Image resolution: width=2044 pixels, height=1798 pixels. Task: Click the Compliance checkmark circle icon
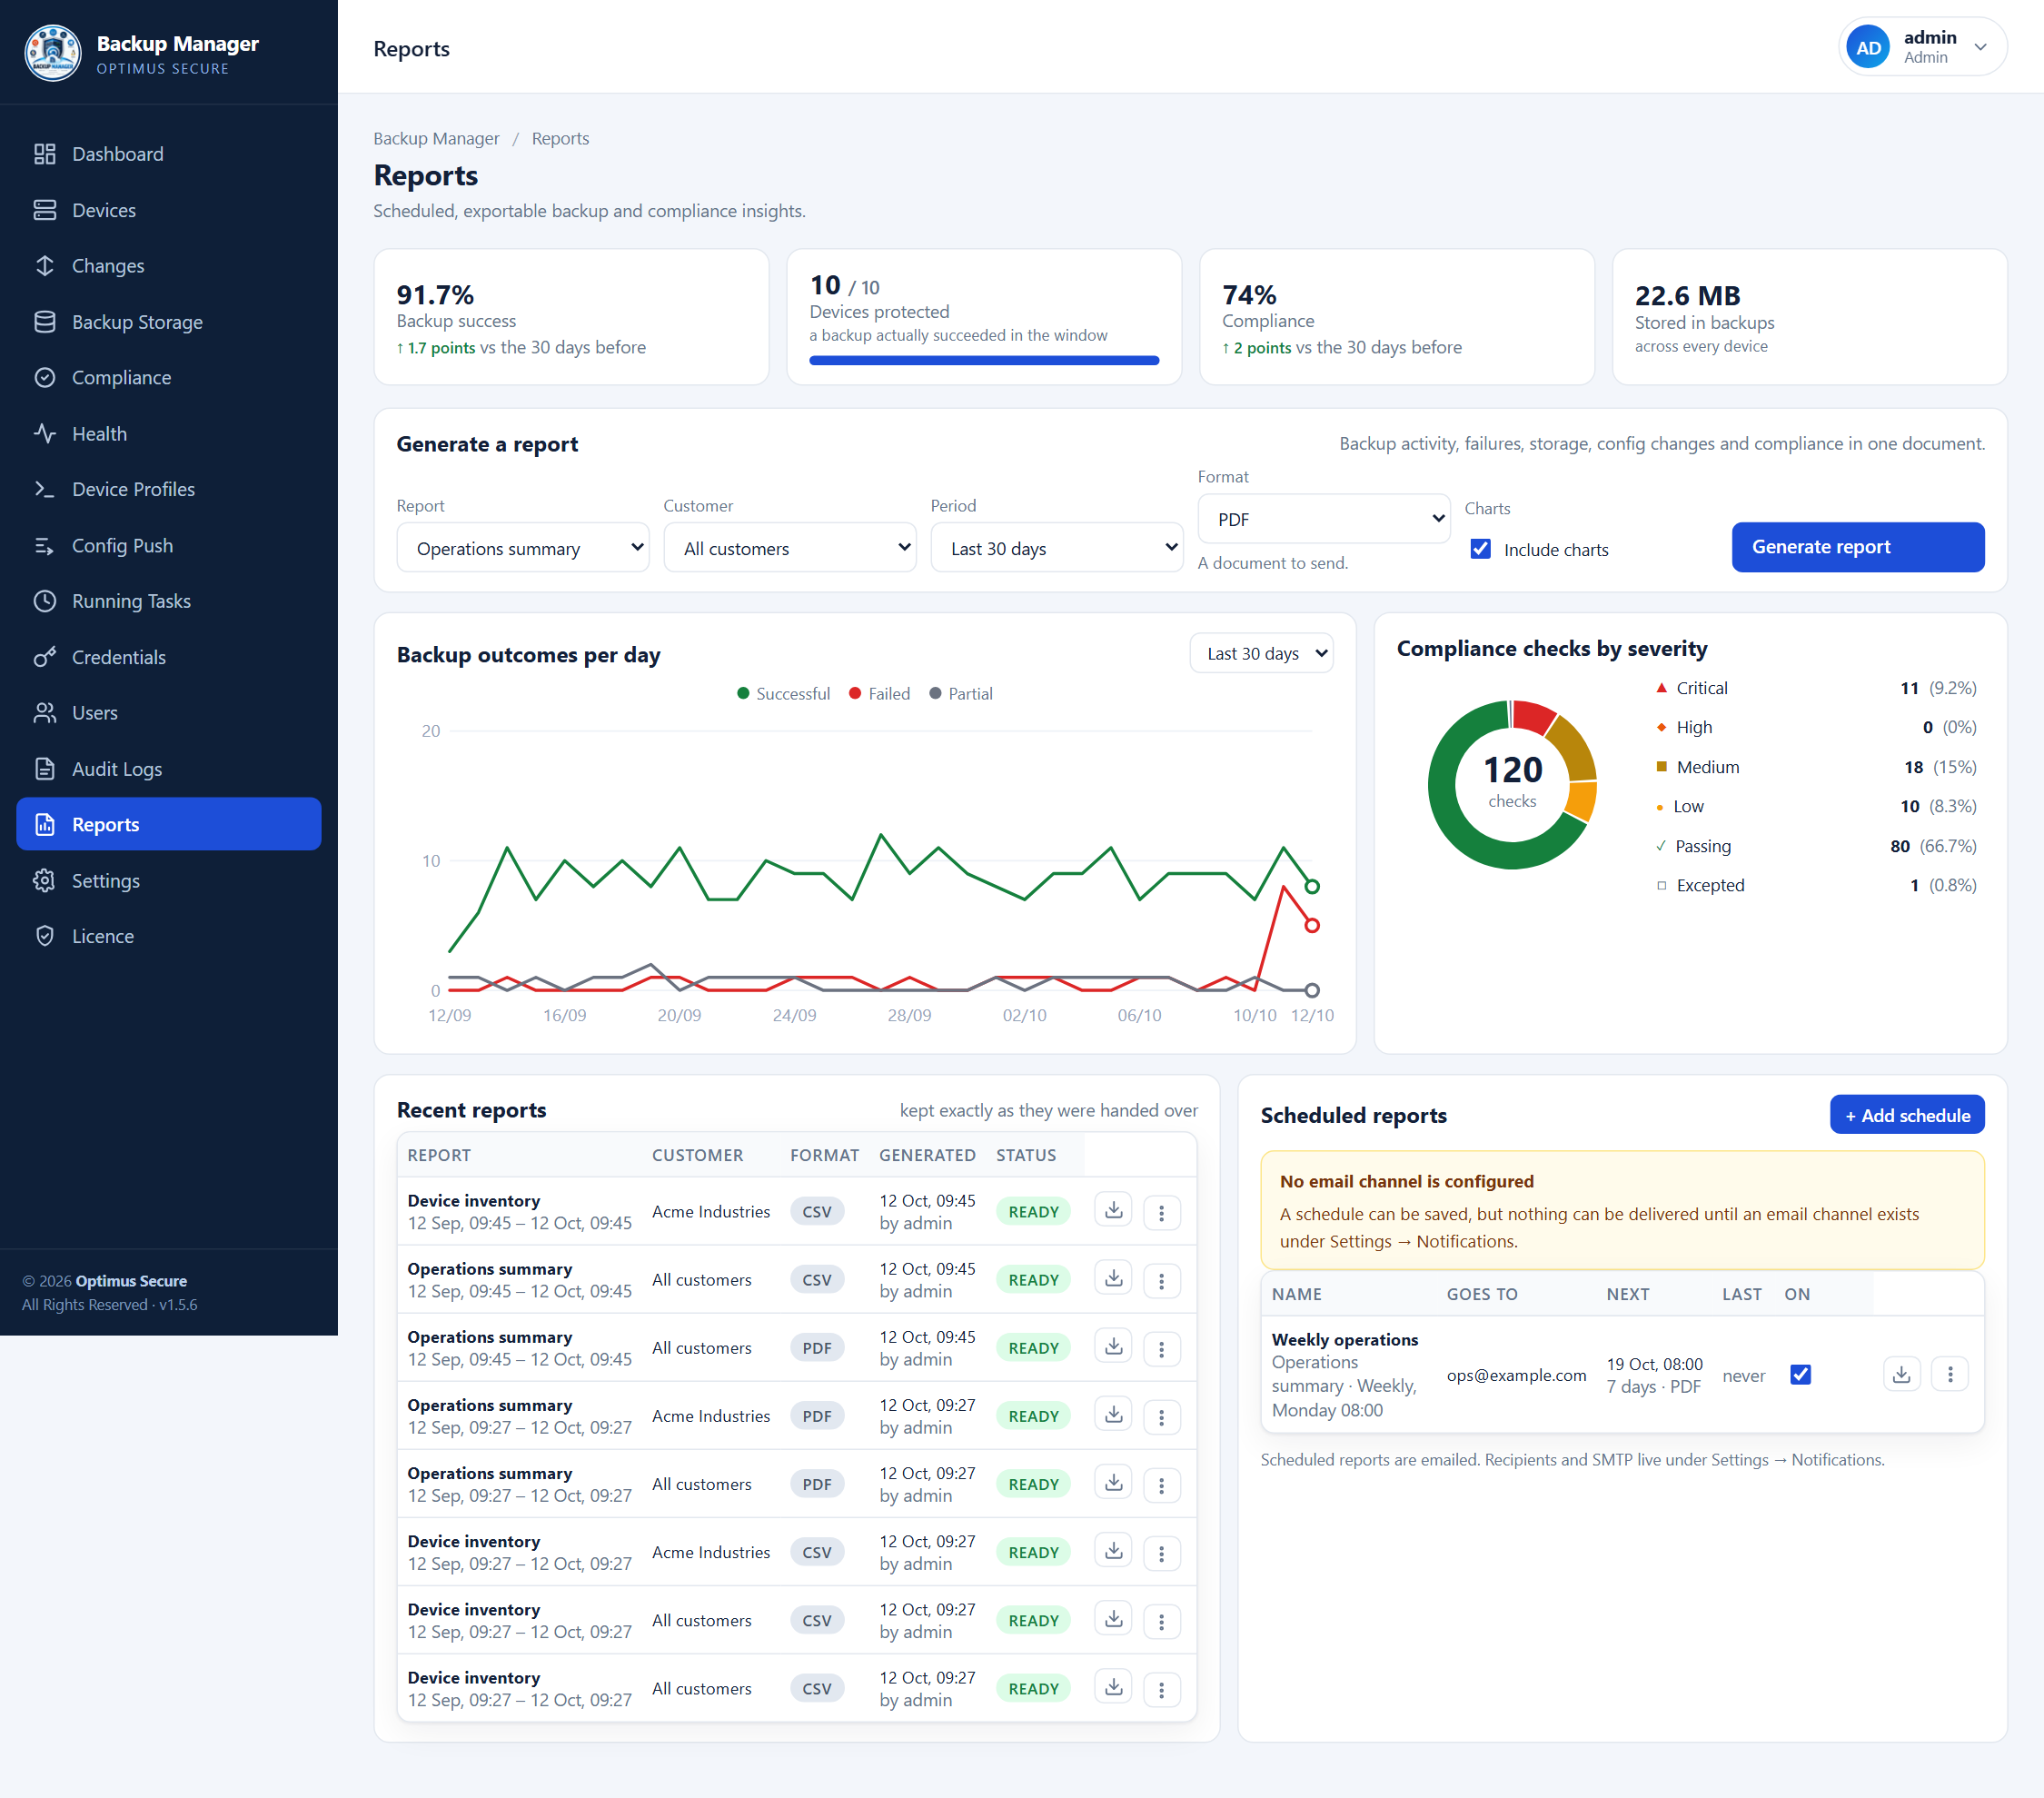[45, 378]
